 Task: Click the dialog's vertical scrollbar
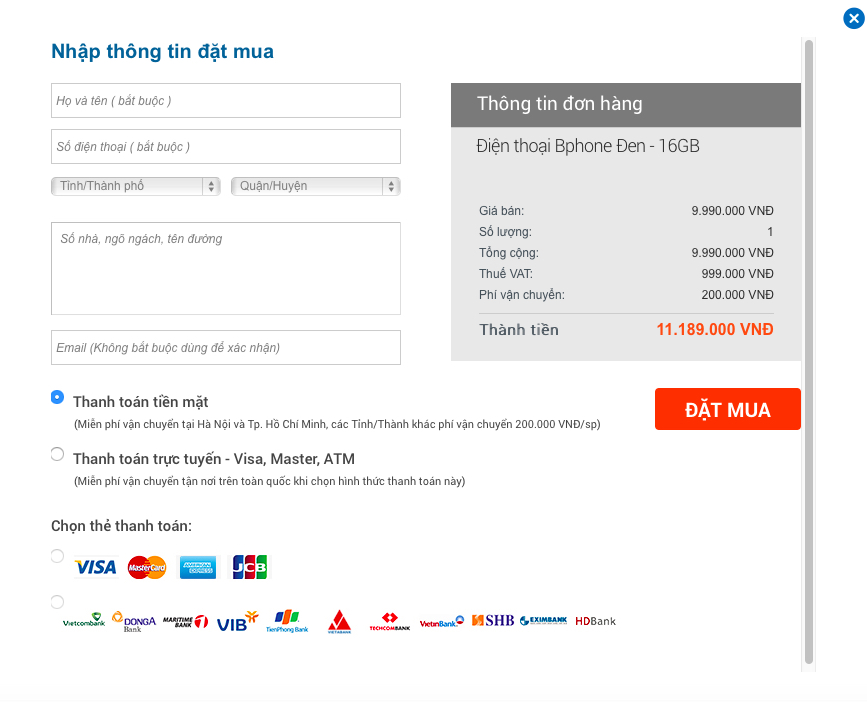coord(809,350)
